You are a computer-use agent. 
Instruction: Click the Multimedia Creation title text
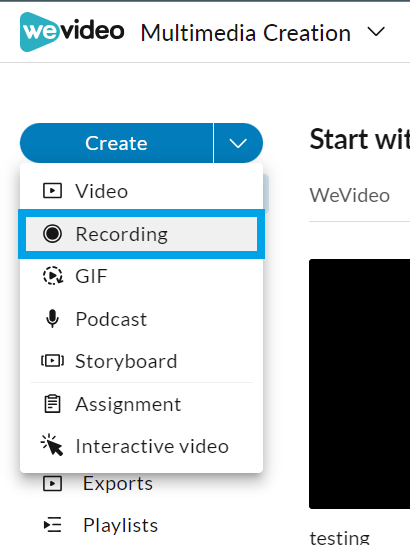coord(246,33)
